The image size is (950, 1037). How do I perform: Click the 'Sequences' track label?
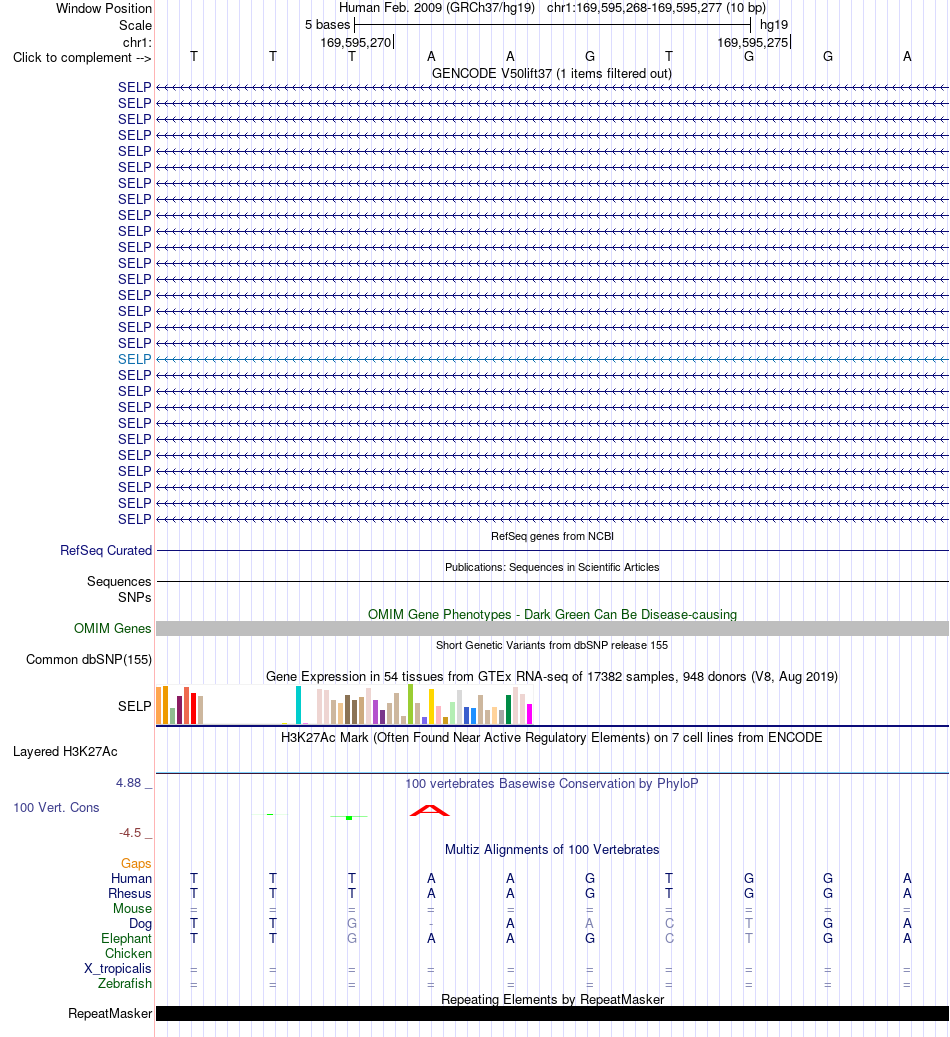pyautogui.click(x=119, y=581)
